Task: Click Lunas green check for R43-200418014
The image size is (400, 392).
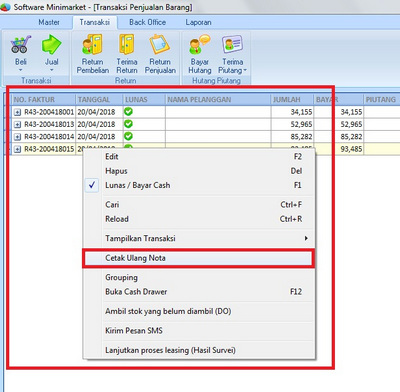Action: (128, 136)
